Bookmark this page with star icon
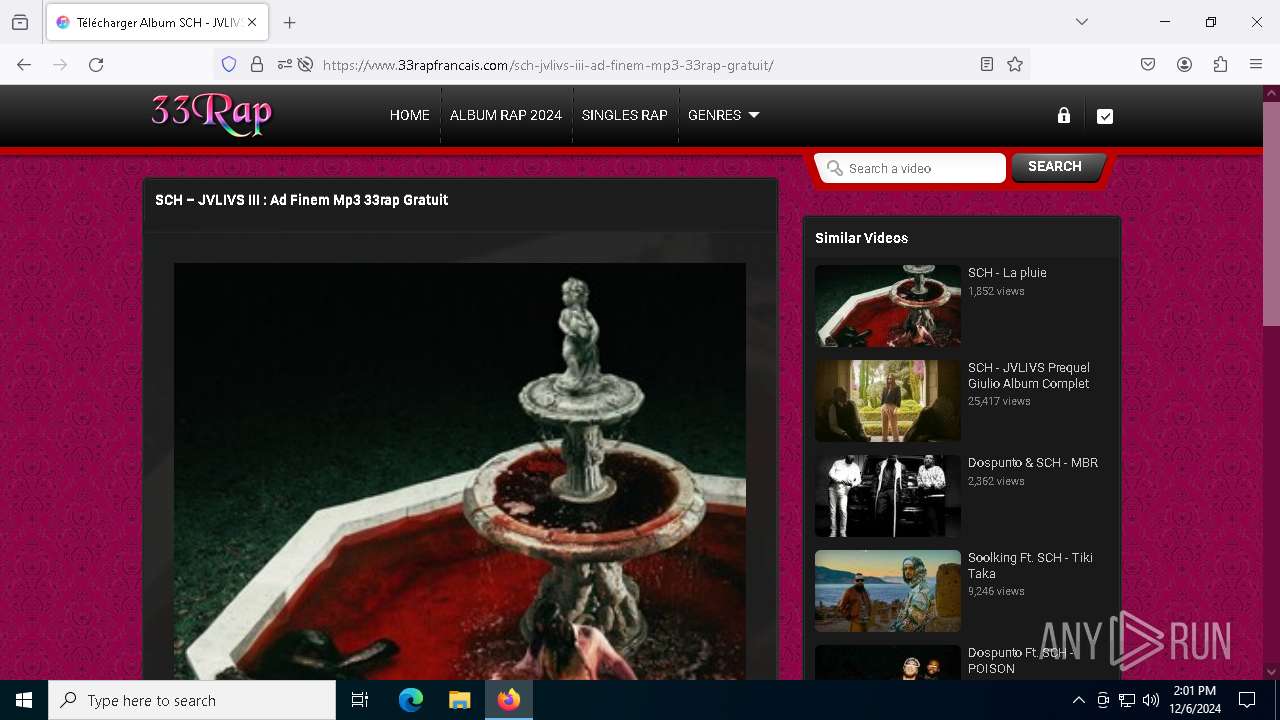This screenshot has width=1280, height=720. click(x=1015, y=64)
